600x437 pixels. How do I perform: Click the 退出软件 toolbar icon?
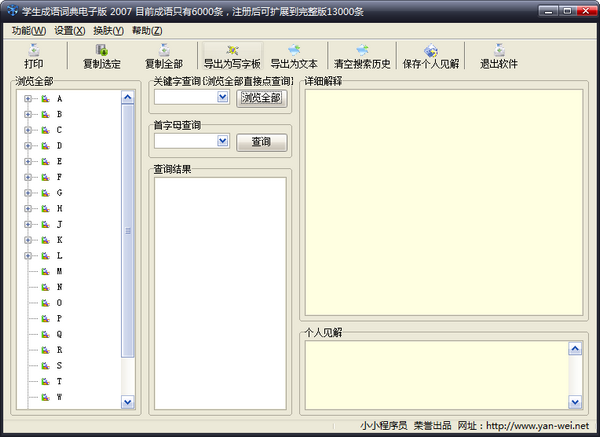point(498,50)
